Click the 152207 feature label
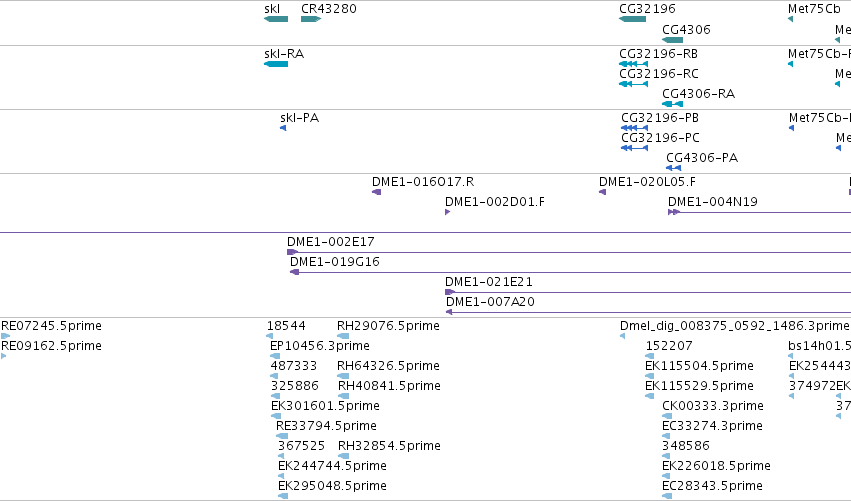 pos(669,346)
